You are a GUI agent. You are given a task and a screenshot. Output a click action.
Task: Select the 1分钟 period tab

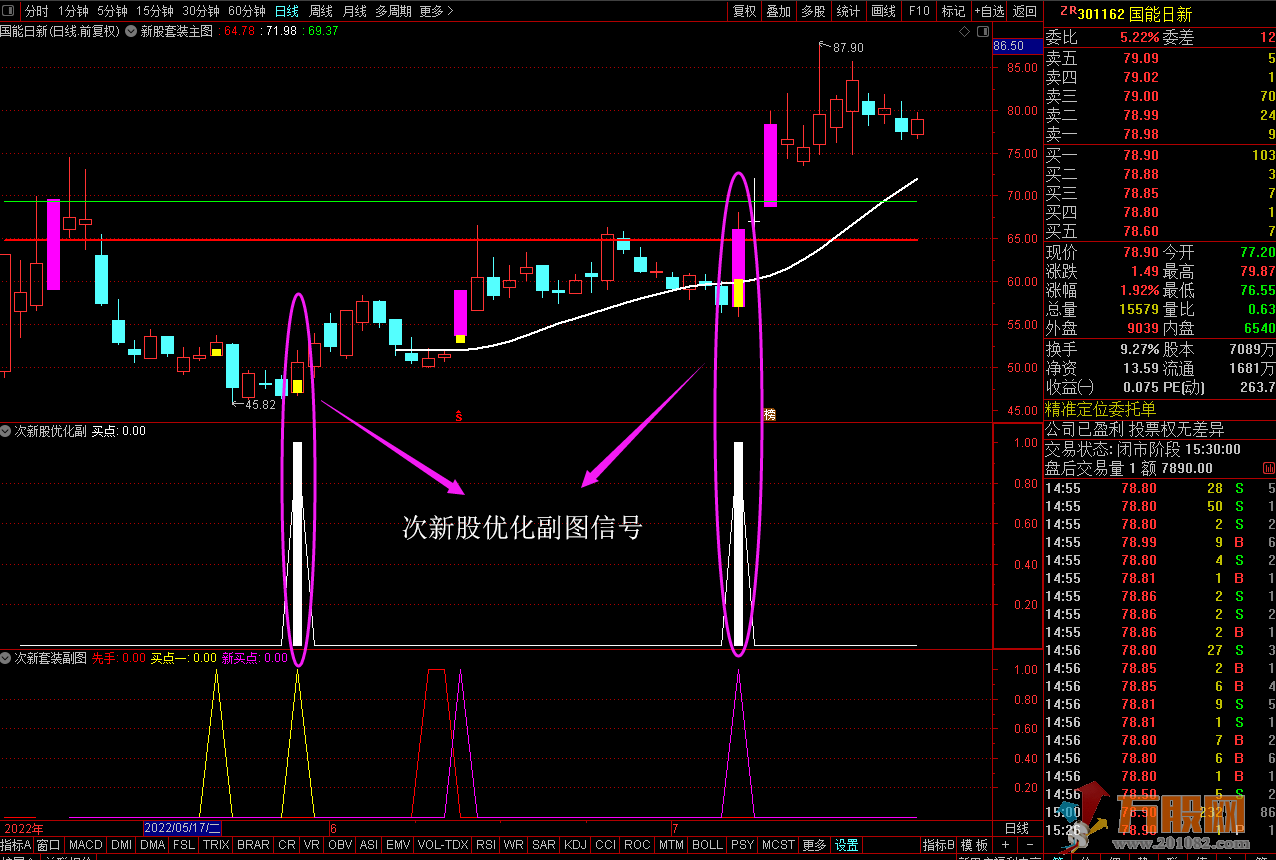tap(73, 11)
